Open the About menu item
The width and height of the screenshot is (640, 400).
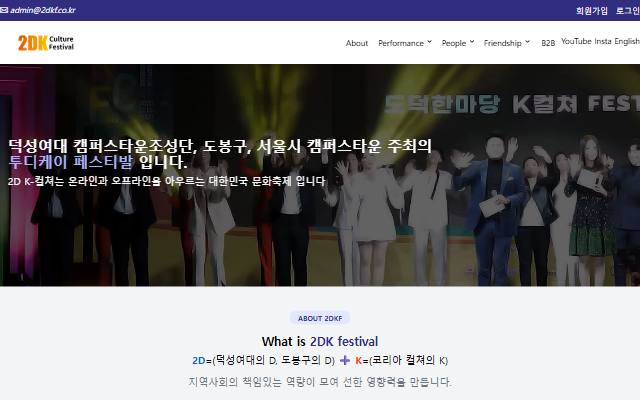357,43
